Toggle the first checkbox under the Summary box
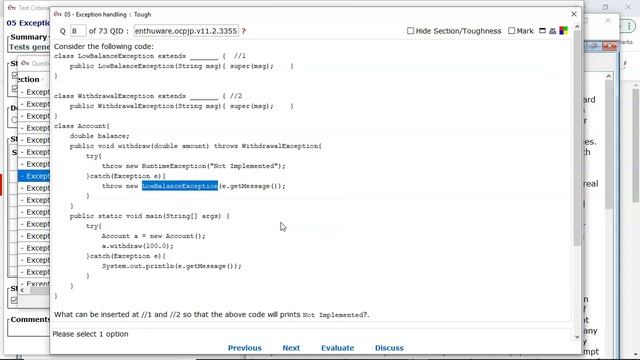 [x=15, y=76]
